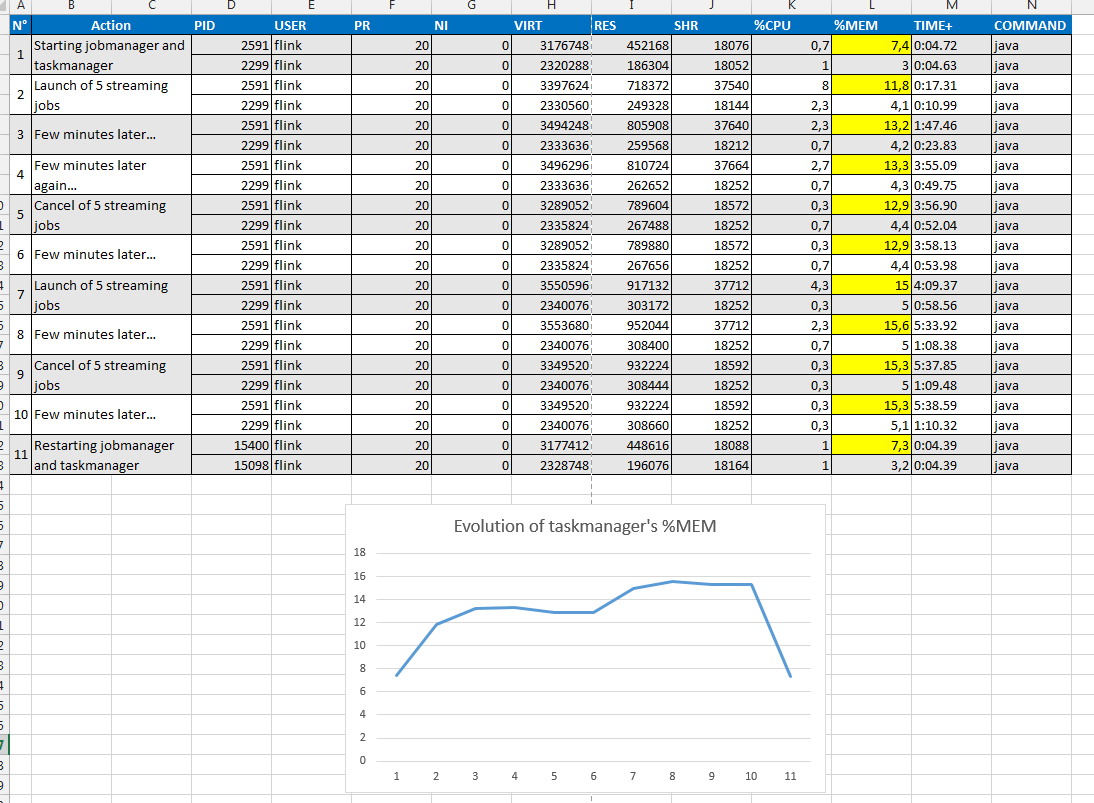Image resolution: width=1094 pixels, height=803 pixels.
Task: Select the column N header letter
Action: 1031,6
